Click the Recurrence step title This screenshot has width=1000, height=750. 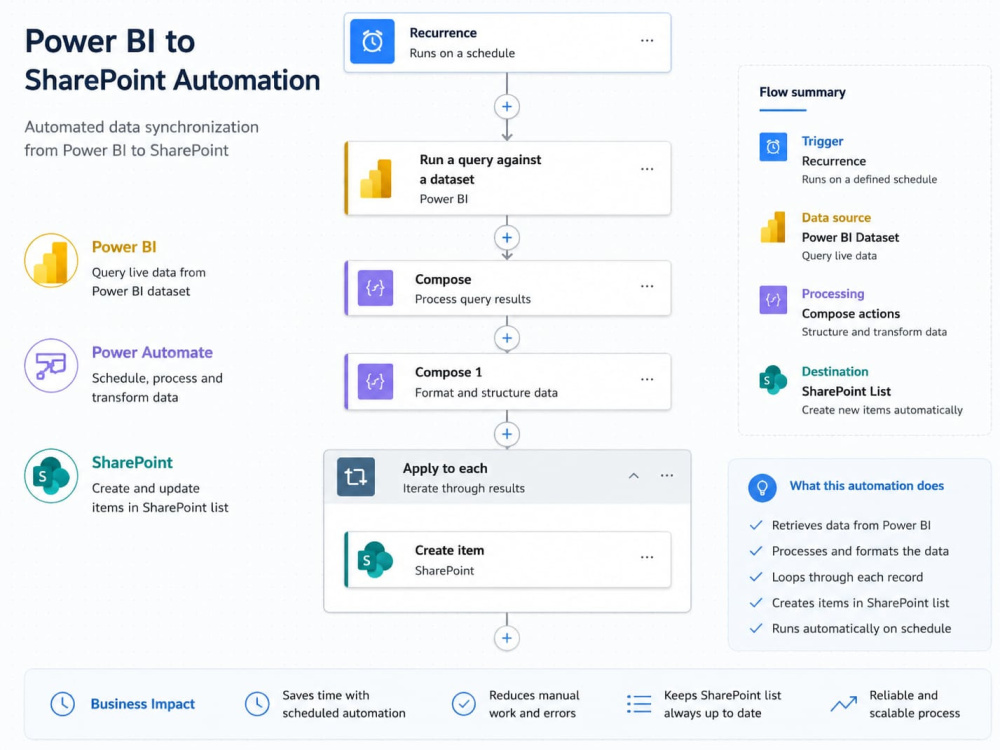pos(443,33)
